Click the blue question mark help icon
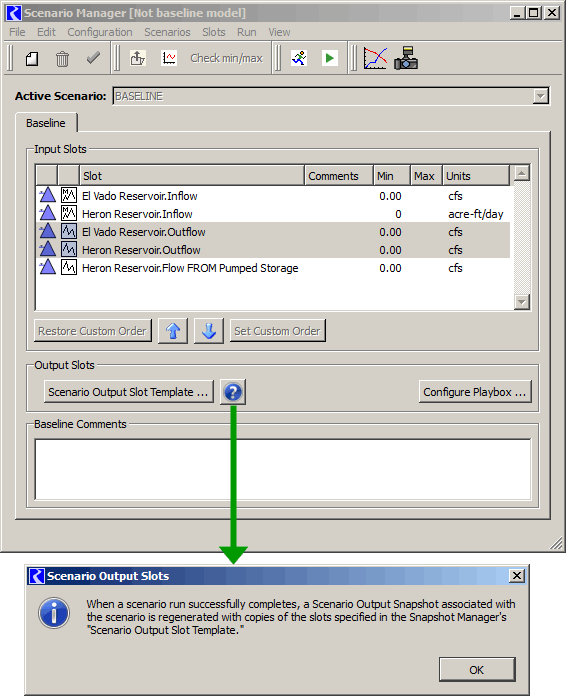566x696 pixels. pyautogui.click(x=233, y=392)
